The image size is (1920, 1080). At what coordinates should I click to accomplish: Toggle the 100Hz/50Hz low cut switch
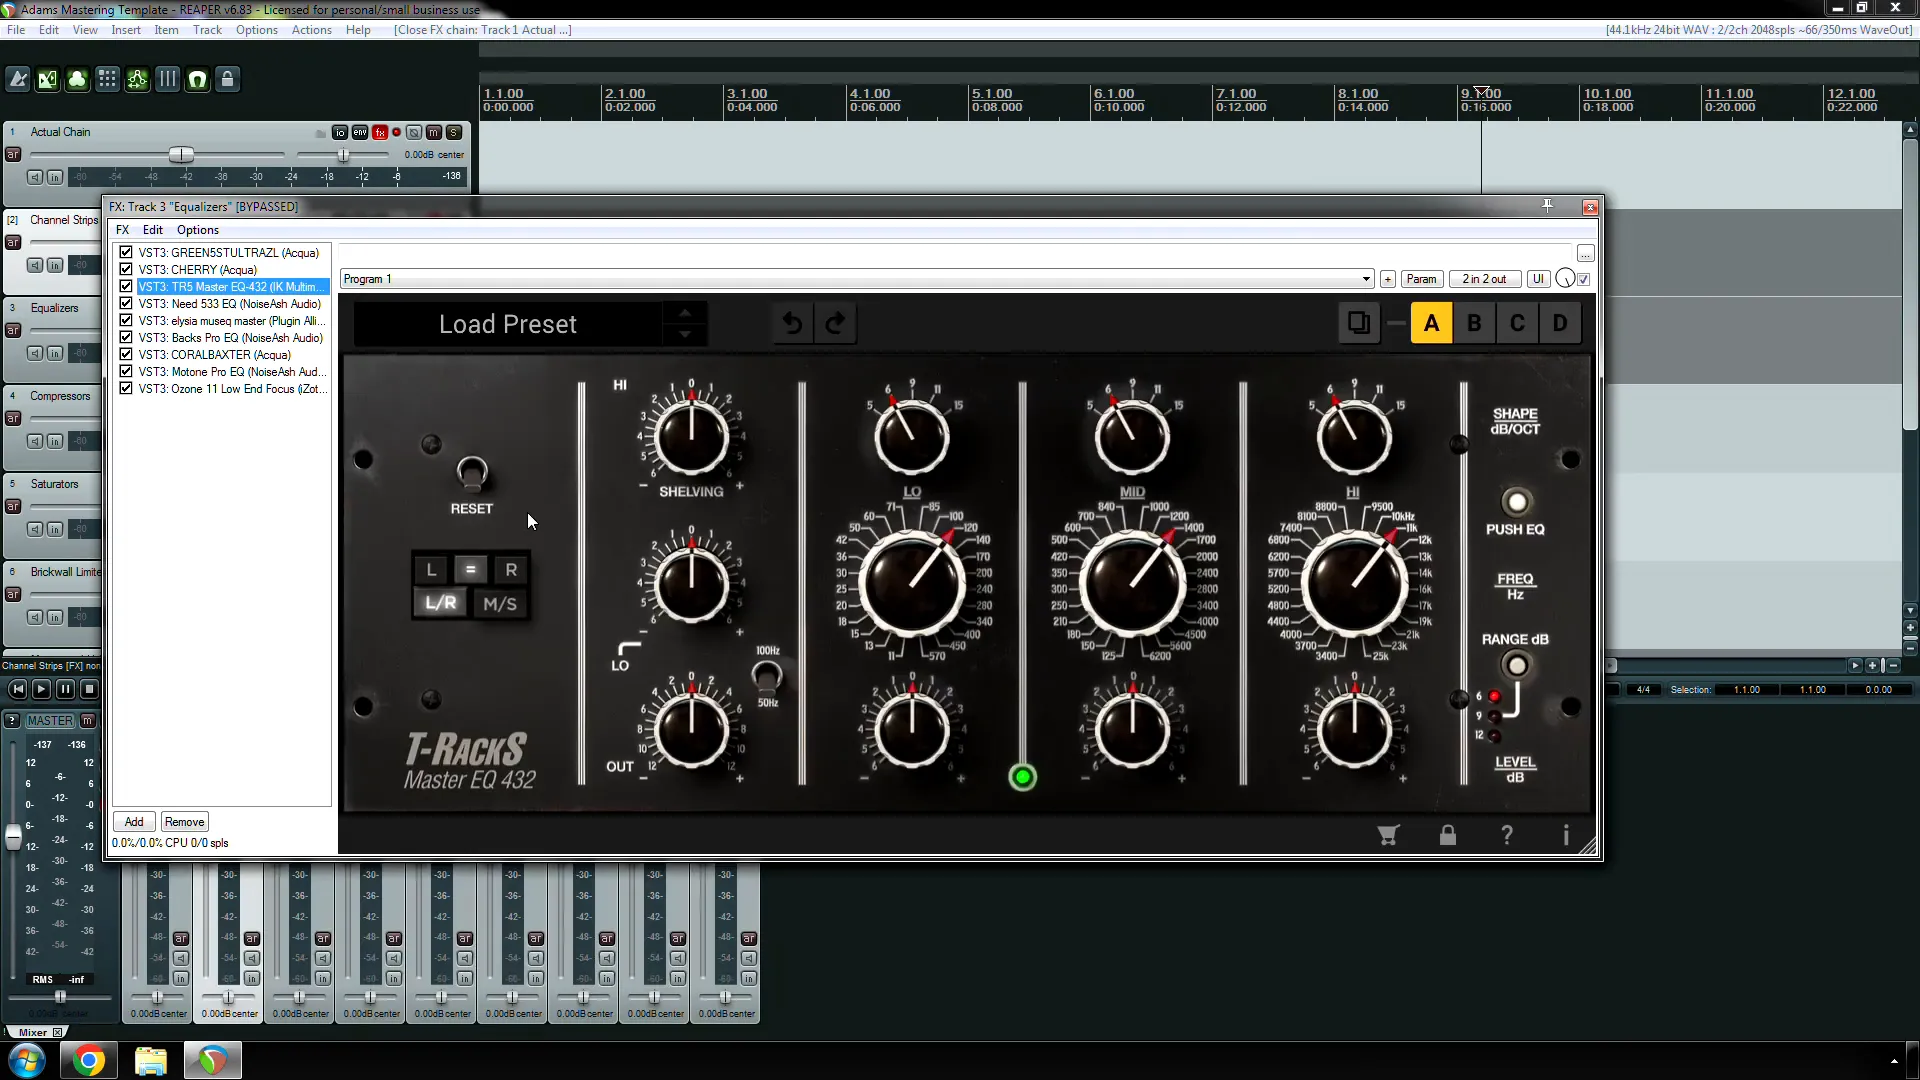pyautogui.click(x=767, y=677)
